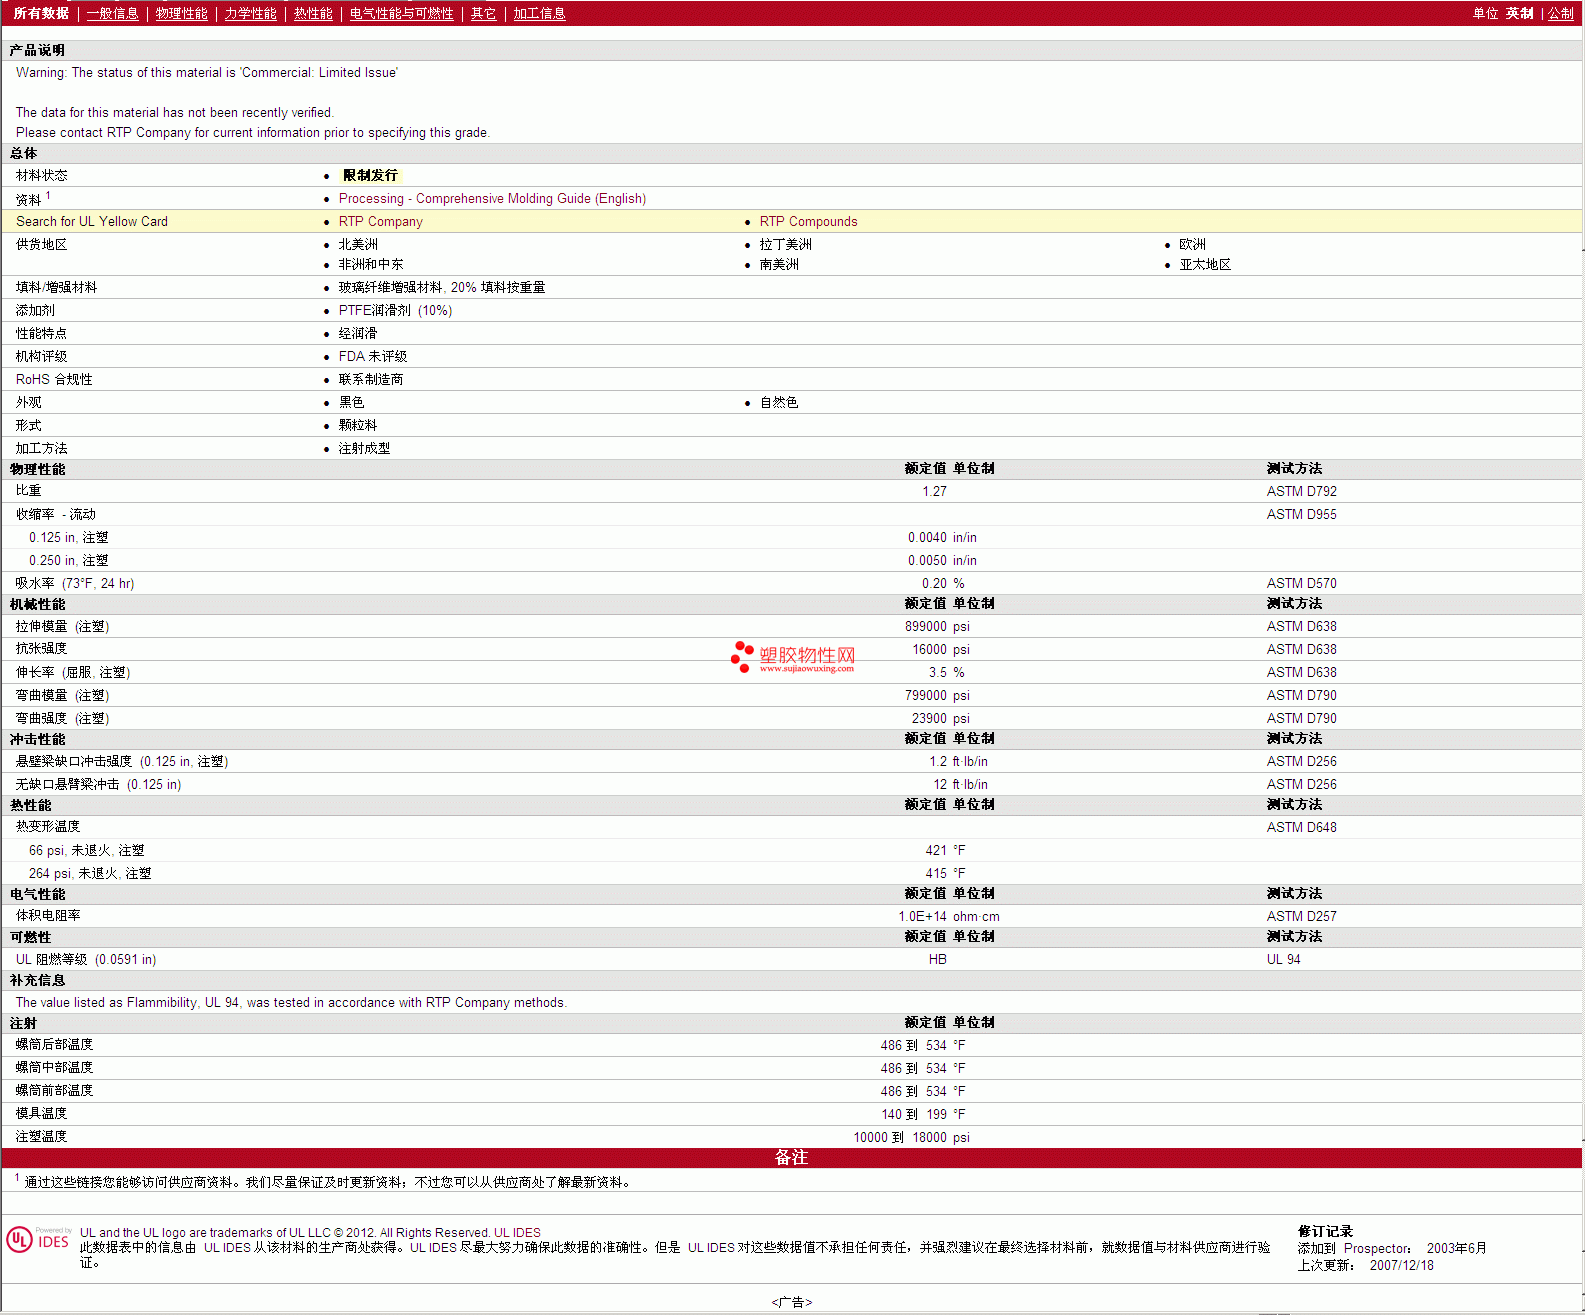Open the 所有数据 tab
The image size is (1585, 1315).
tap(41, 13)
